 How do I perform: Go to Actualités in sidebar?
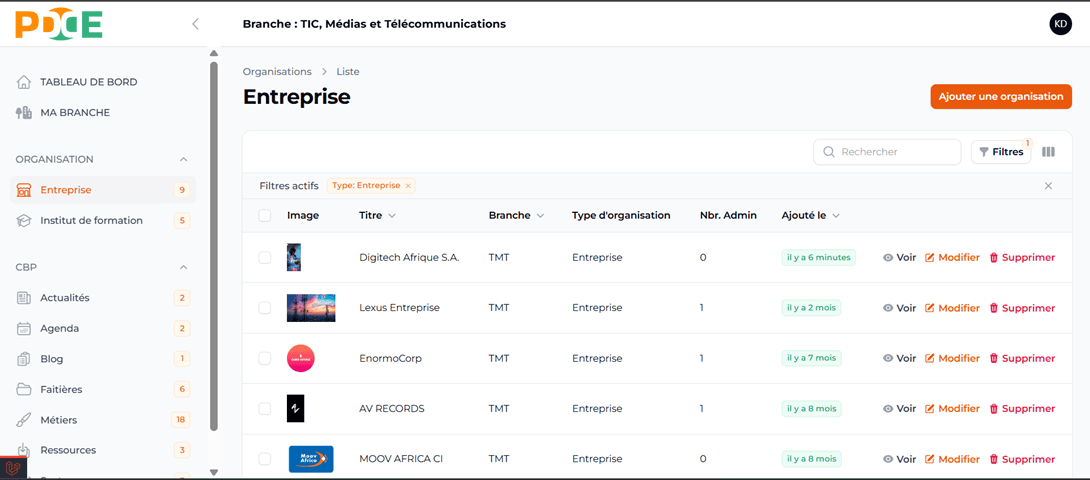(65, 297)
